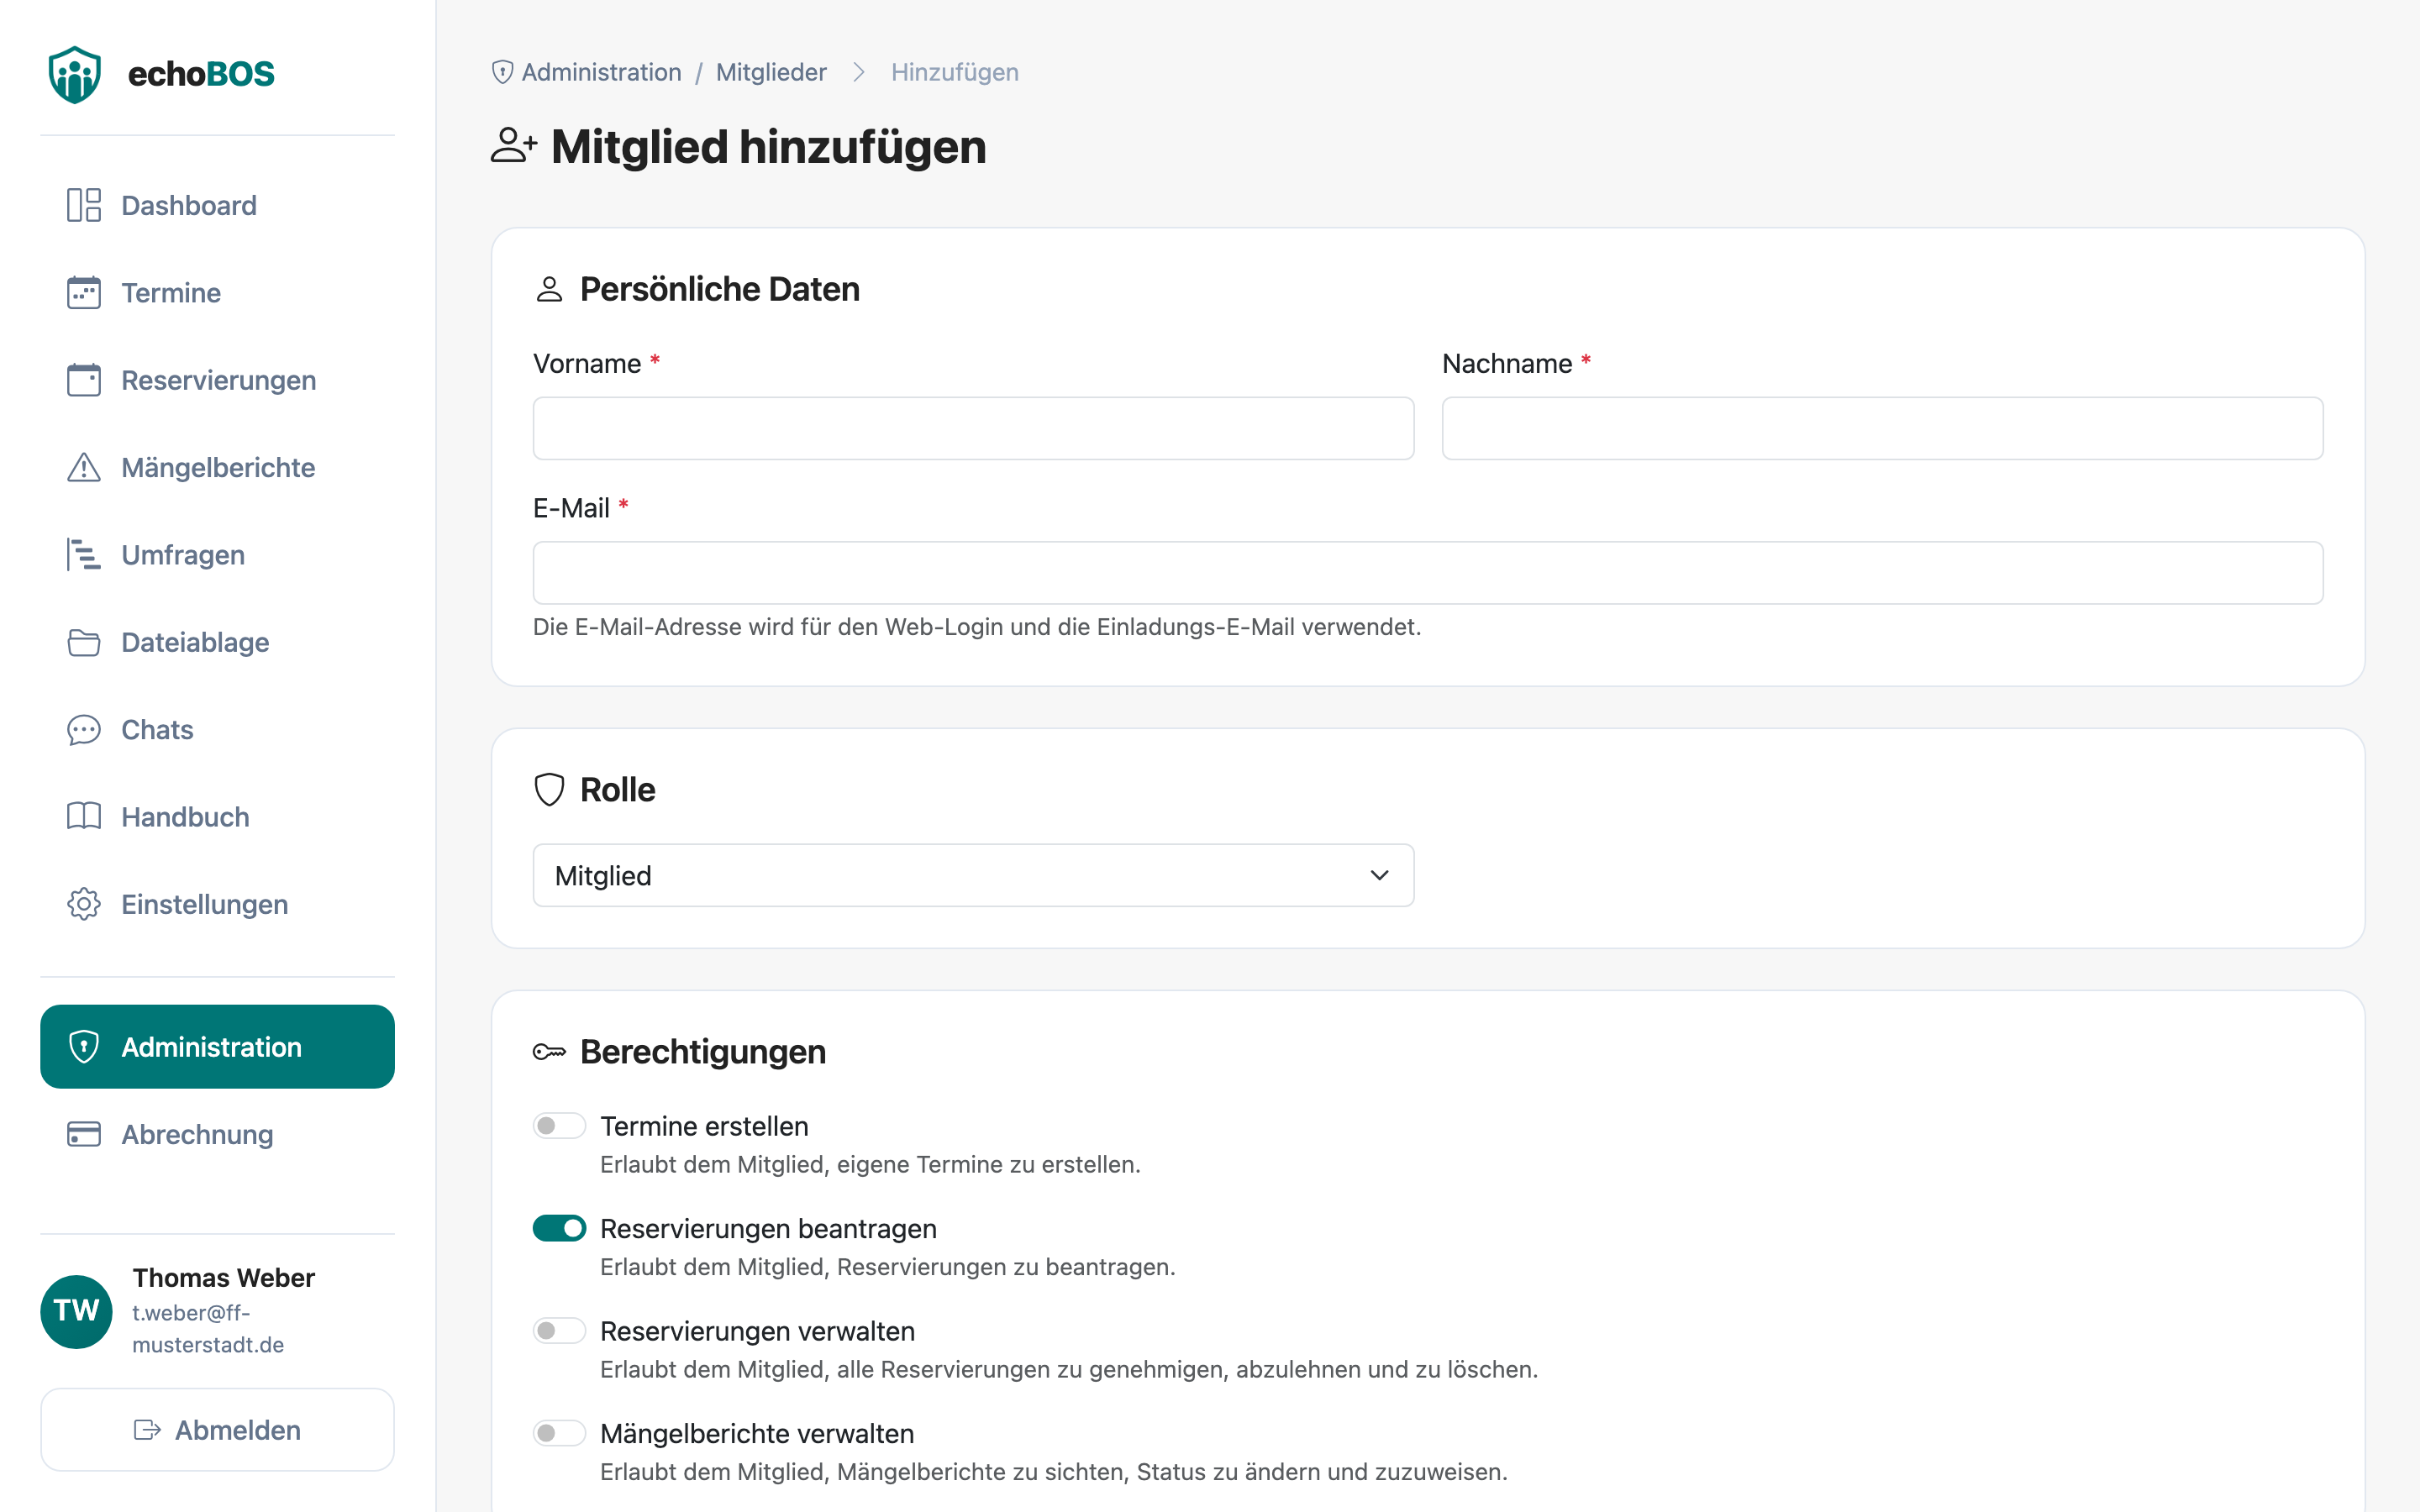Open Termine in the sidebar
The image size is (2420, 1512).
click(217, 293)
